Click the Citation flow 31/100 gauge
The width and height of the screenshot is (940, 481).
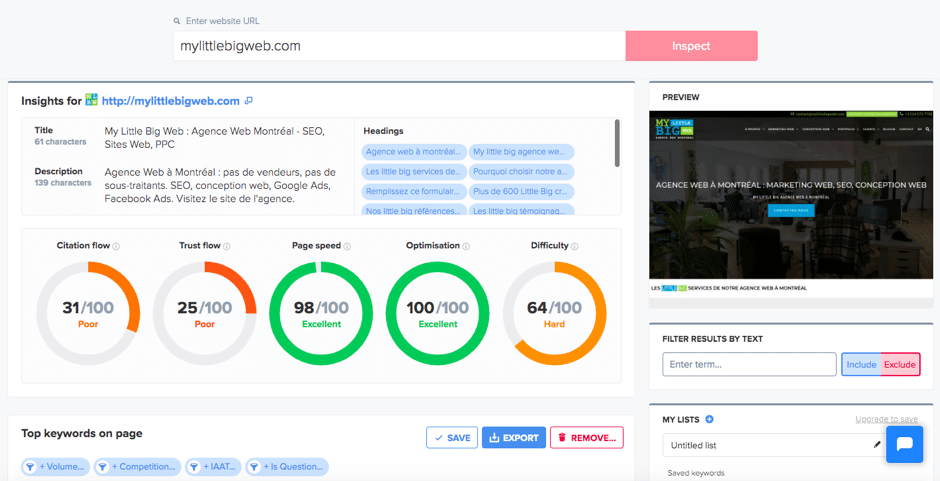[88, 312]
